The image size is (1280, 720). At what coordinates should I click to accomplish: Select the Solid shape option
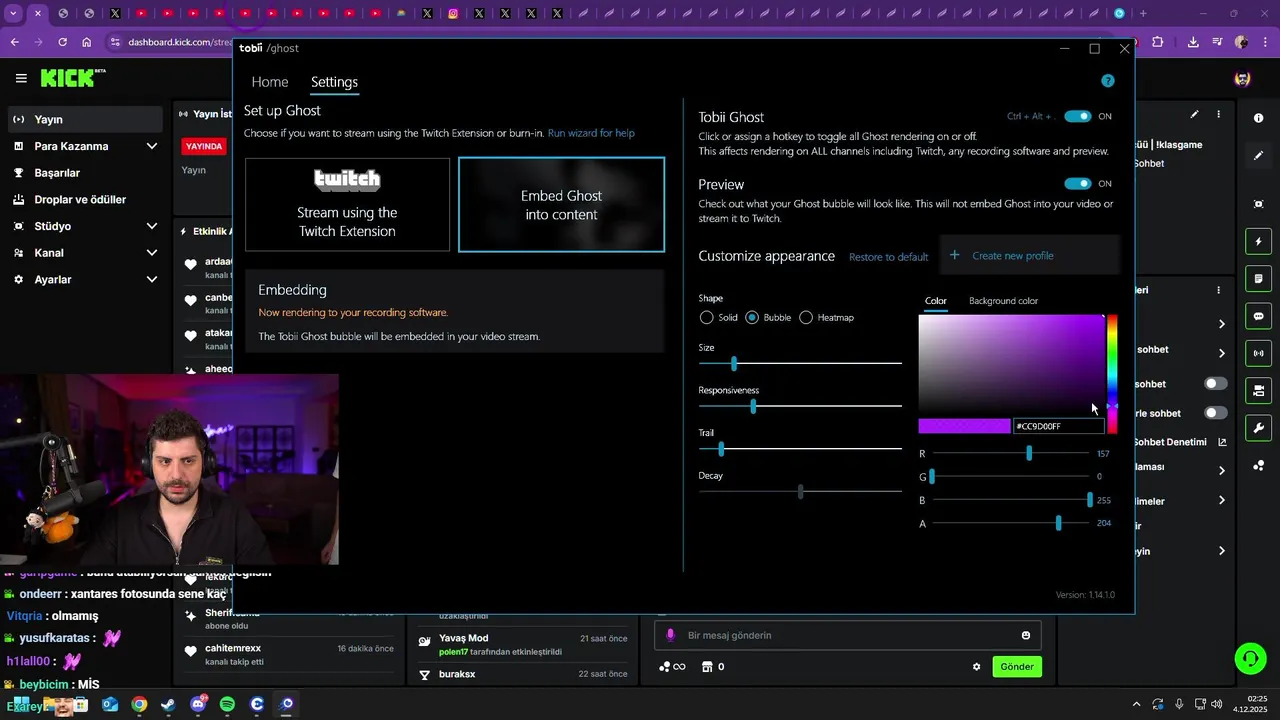coord(706,317)
